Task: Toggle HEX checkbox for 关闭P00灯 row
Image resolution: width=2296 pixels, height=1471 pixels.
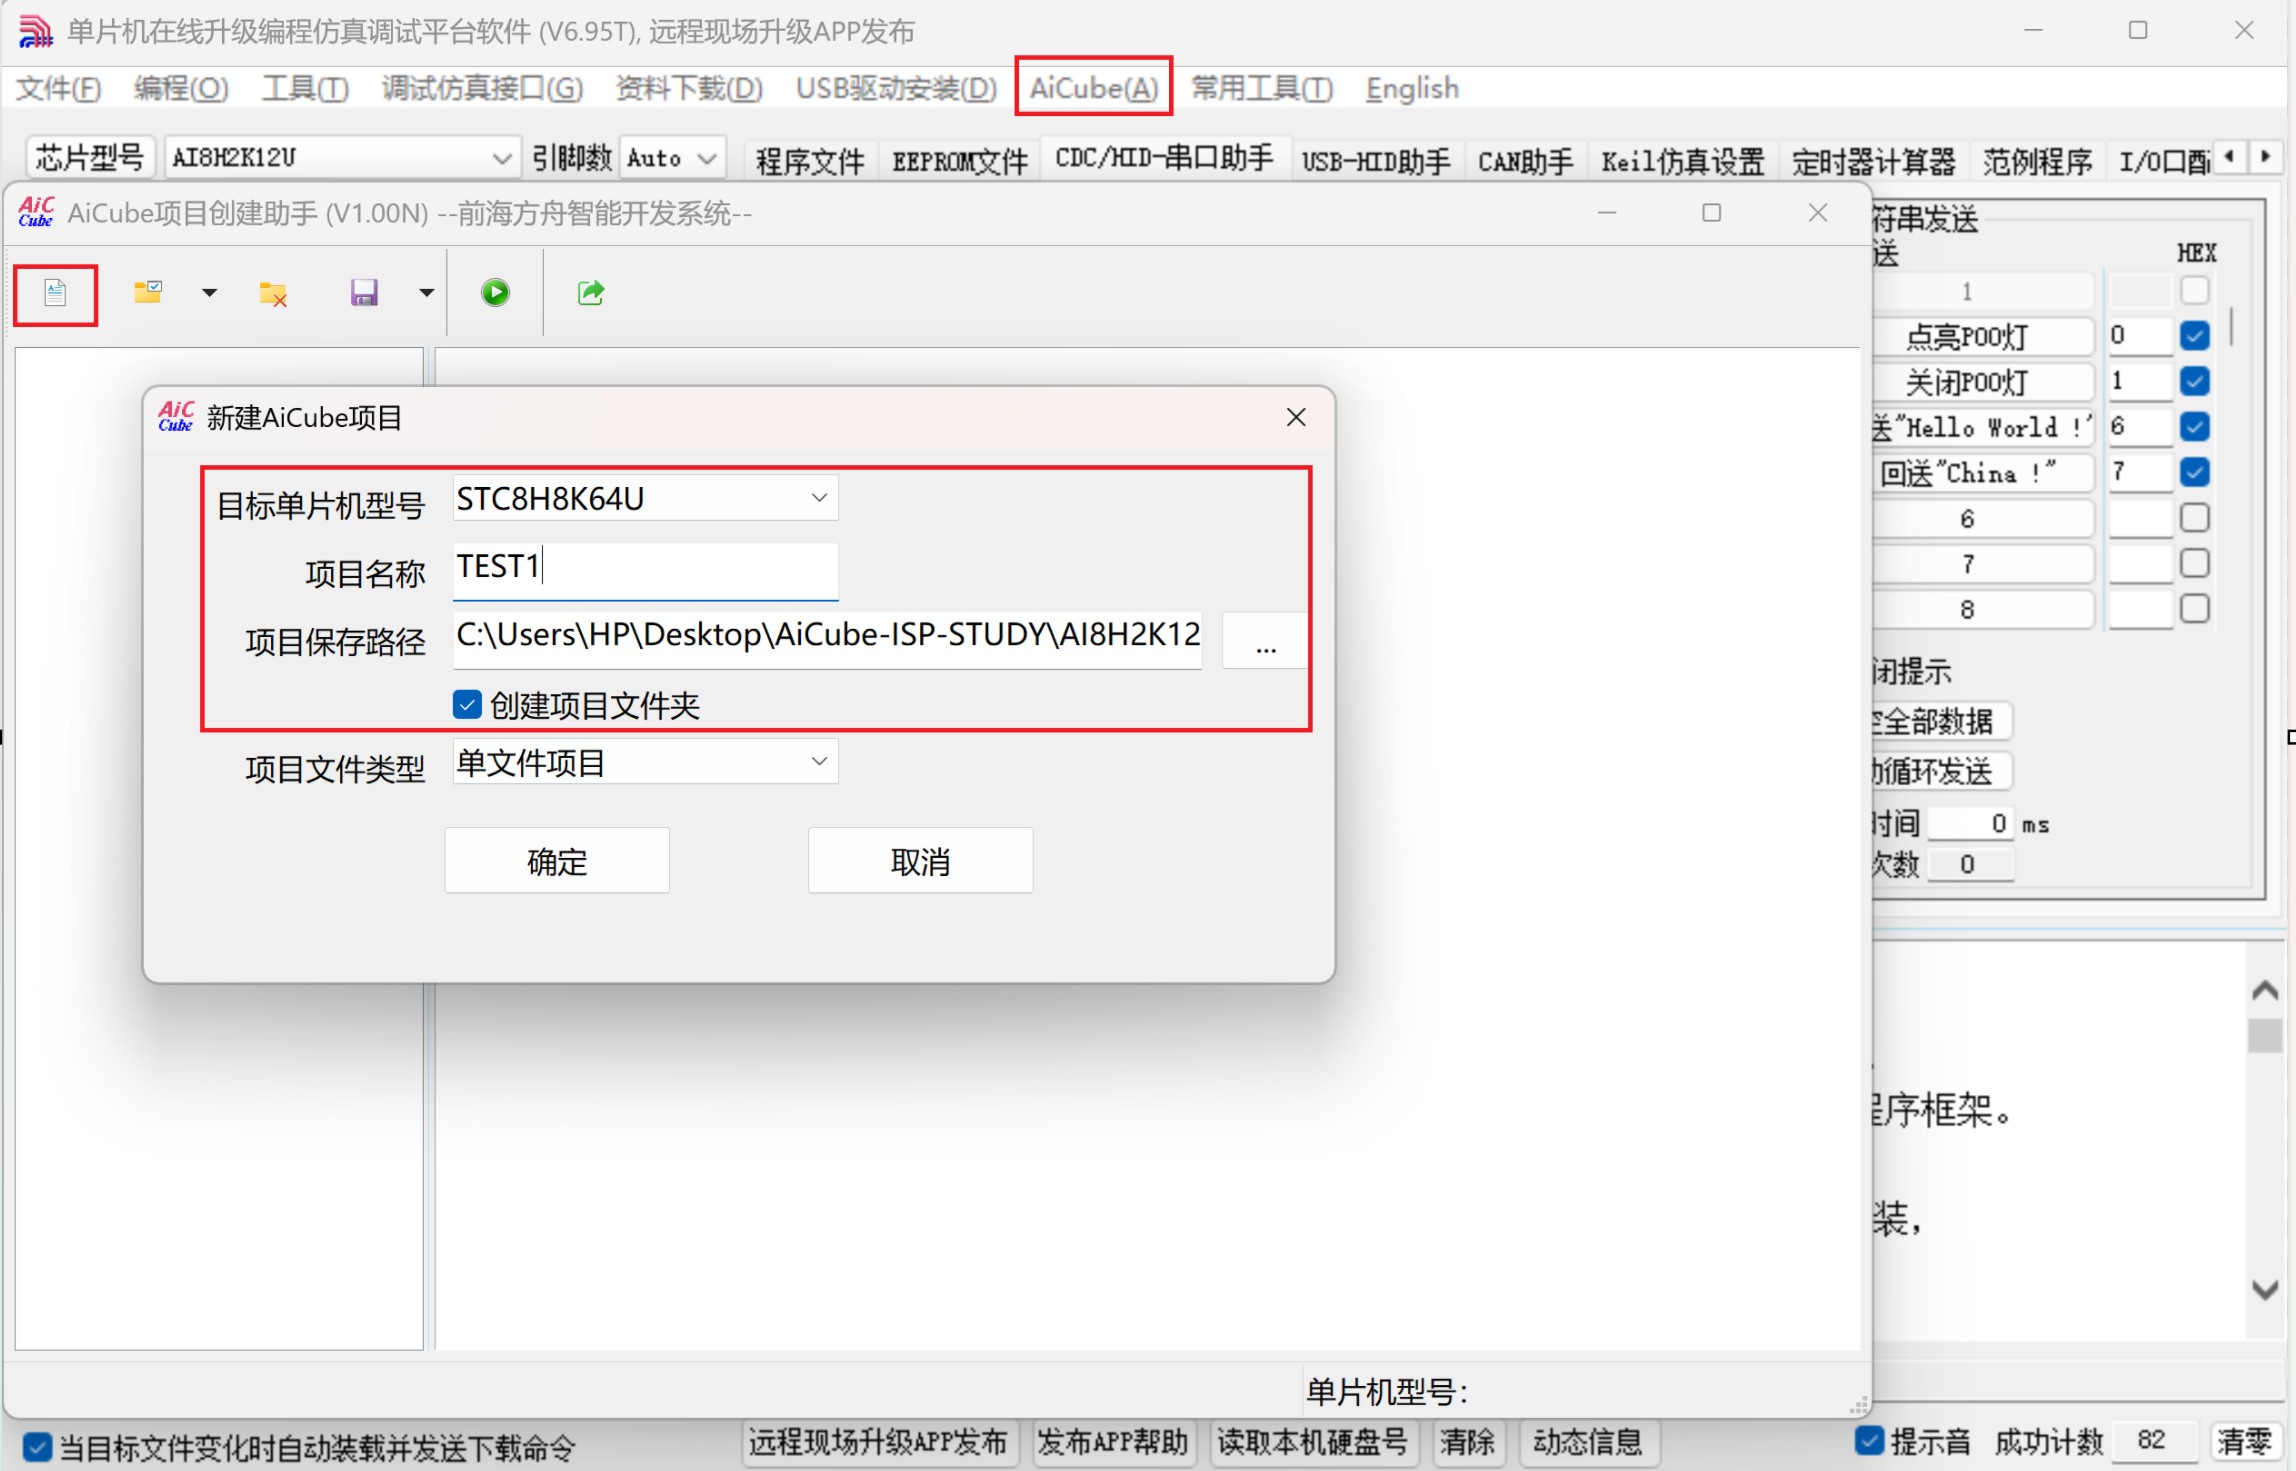Action: 2194,381
